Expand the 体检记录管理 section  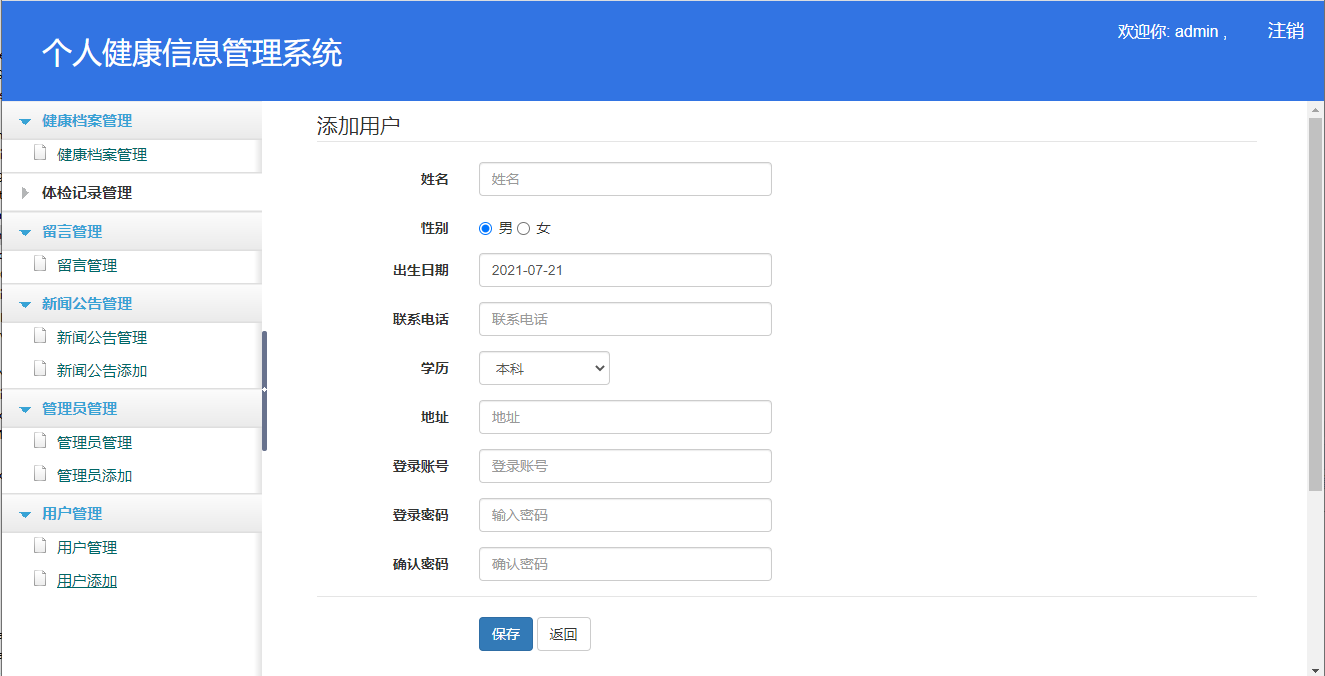(86, 193)
